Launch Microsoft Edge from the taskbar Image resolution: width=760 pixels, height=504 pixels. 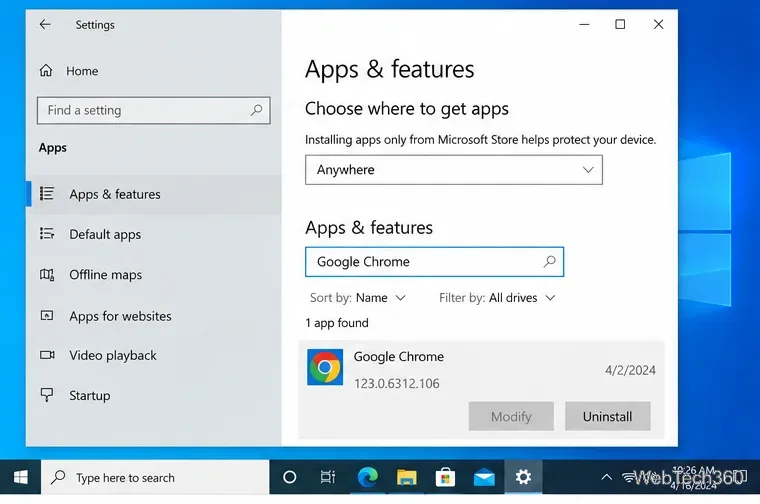click(x=367, y=477)
